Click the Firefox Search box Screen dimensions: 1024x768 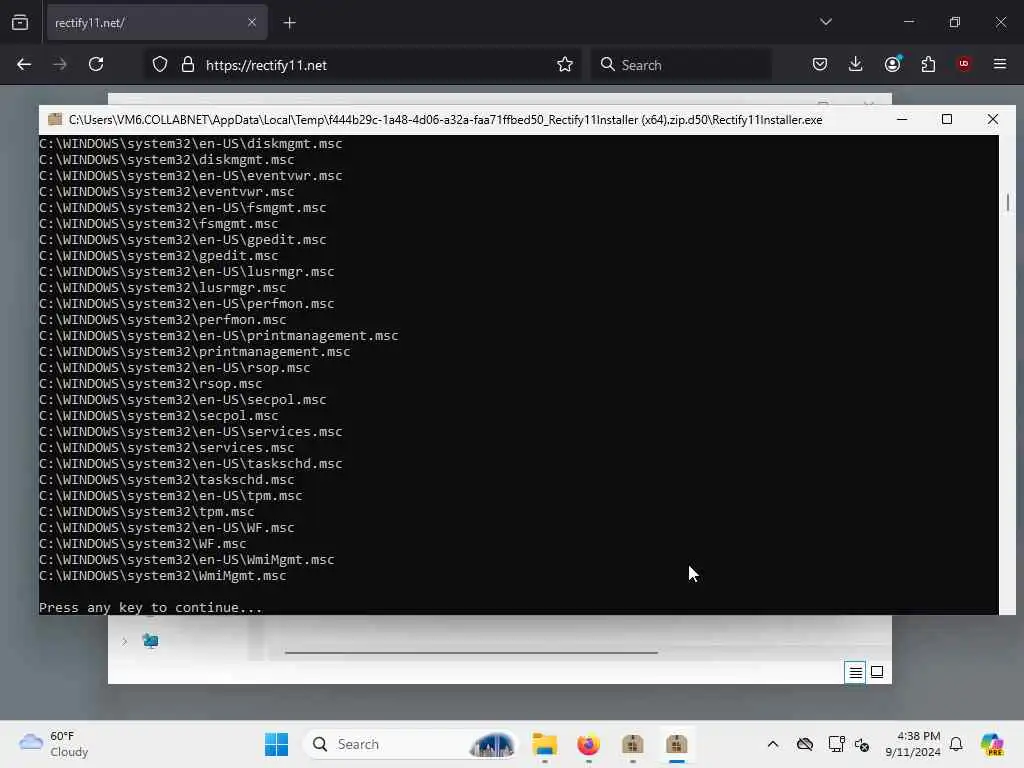point(682,65)
